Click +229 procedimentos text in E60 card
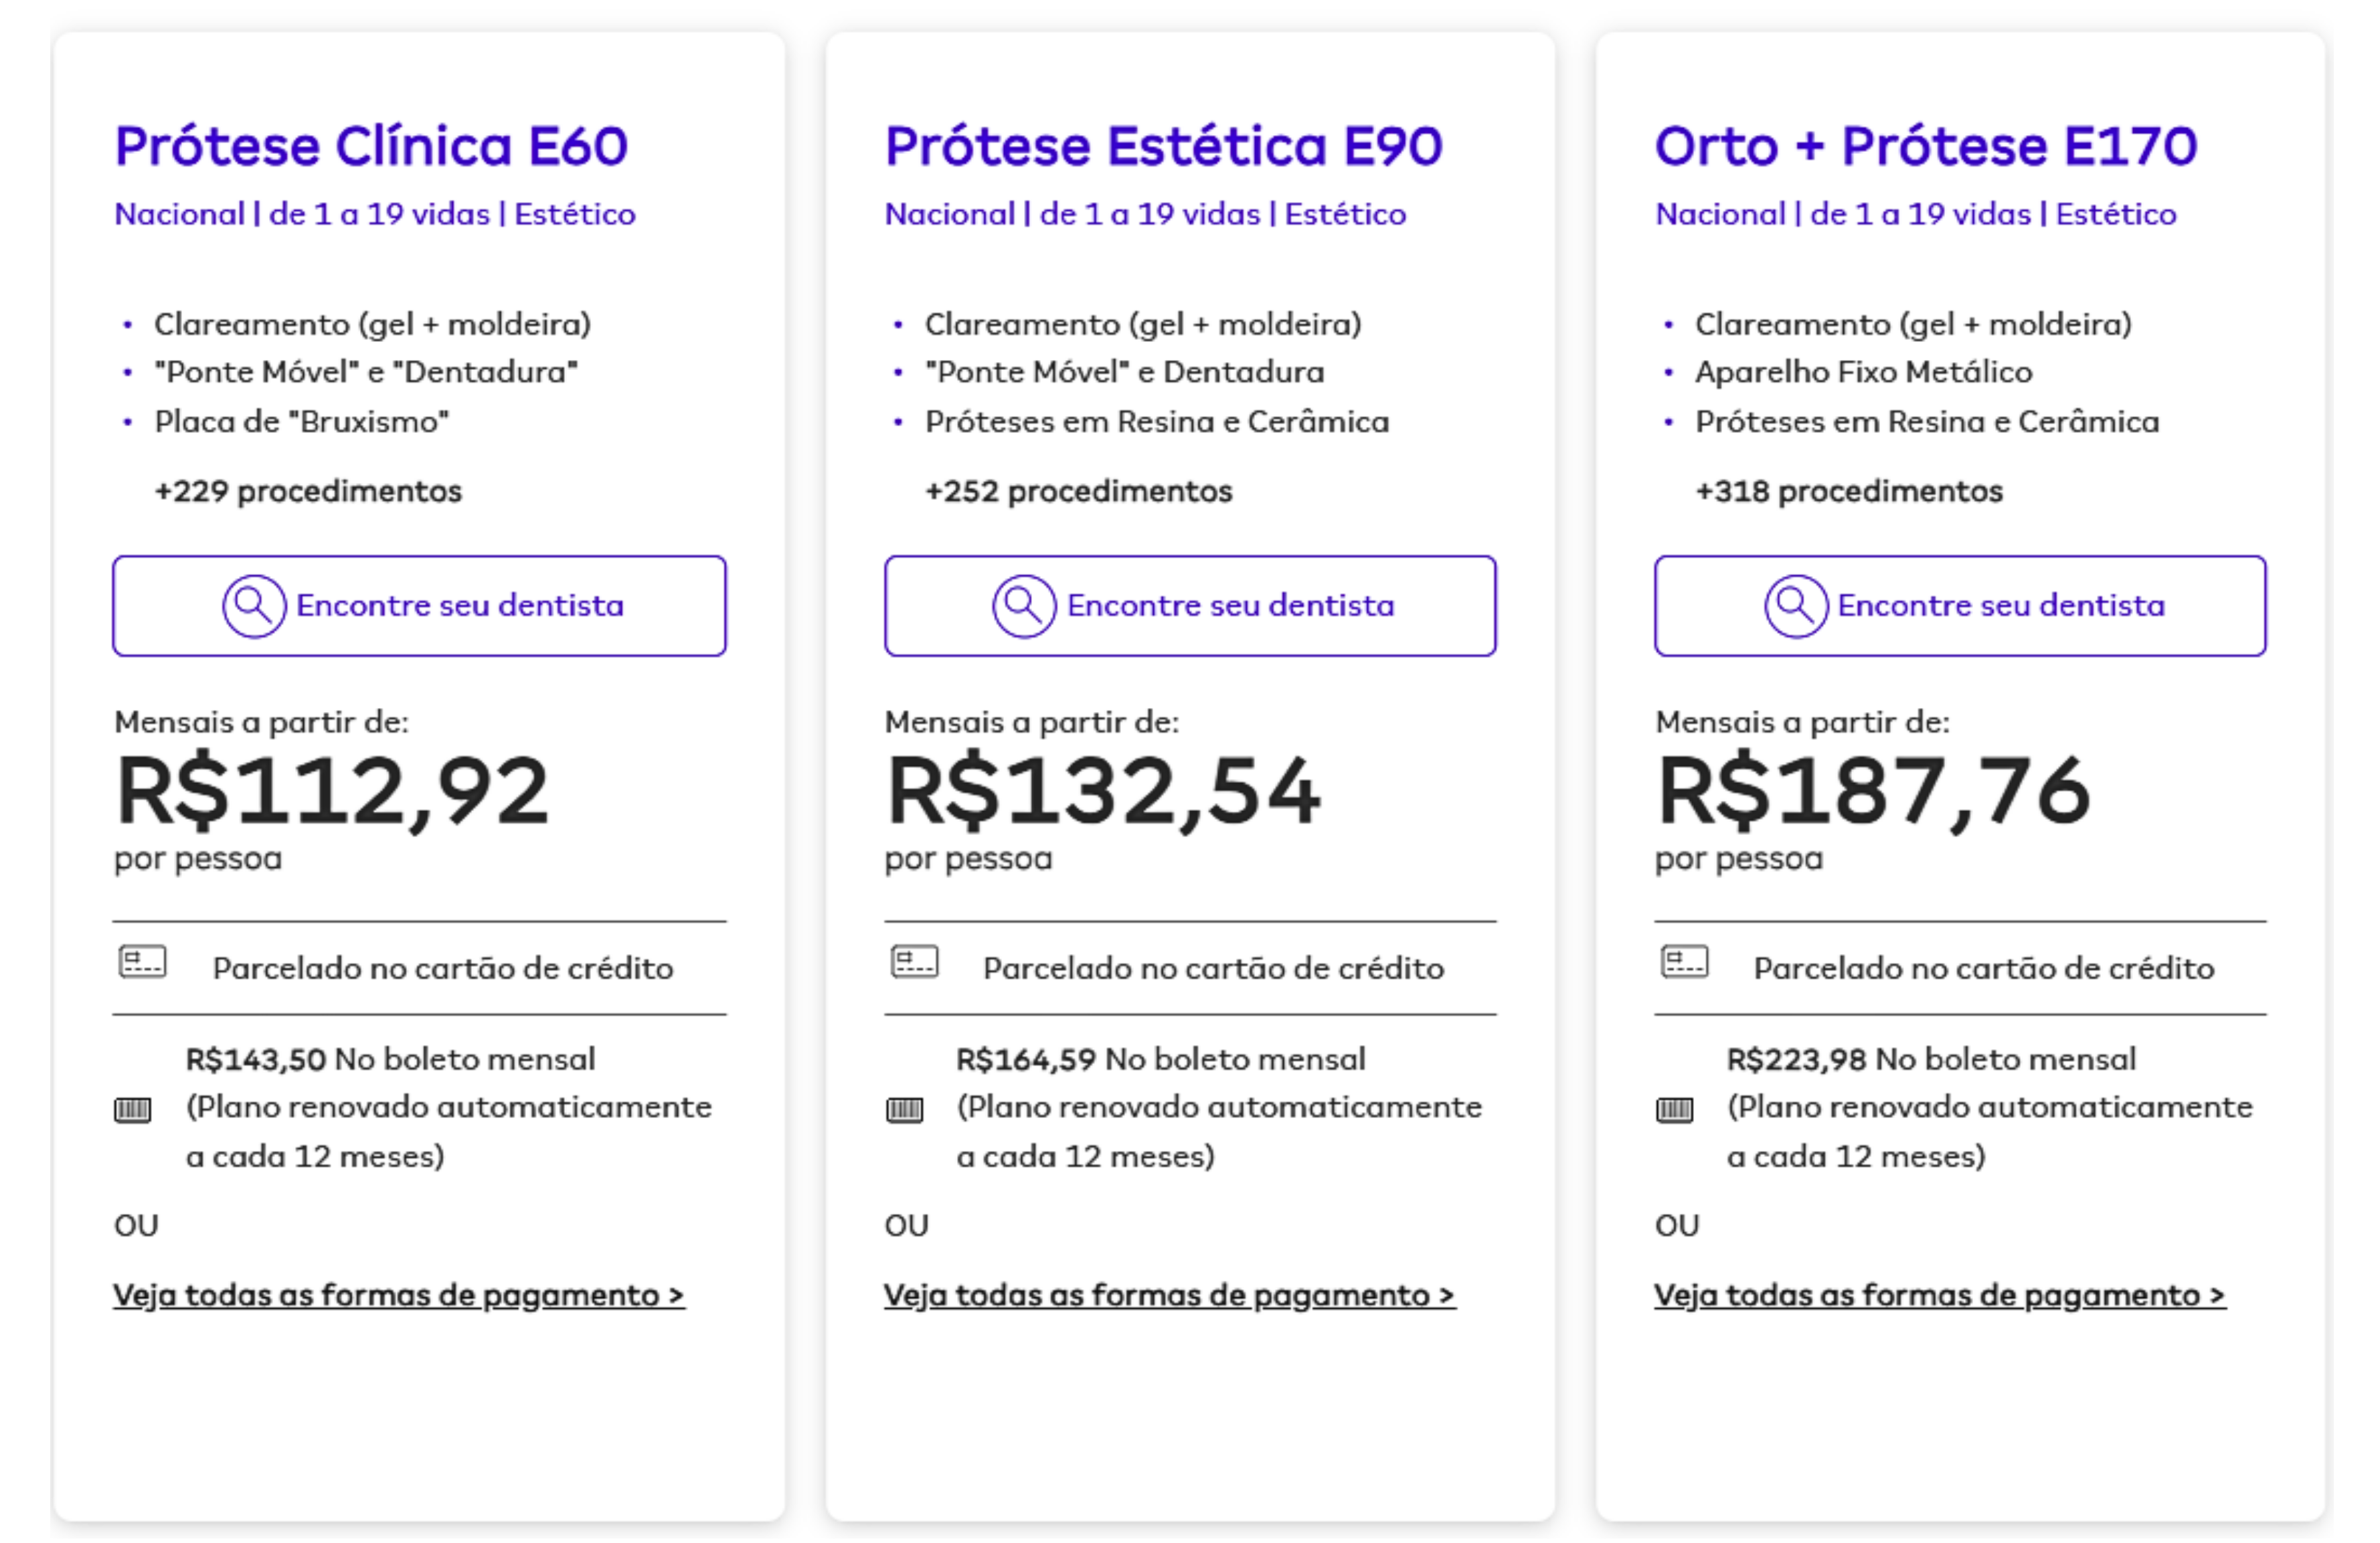This screenshot has height=1543, width=2380. tap(308, 491)
